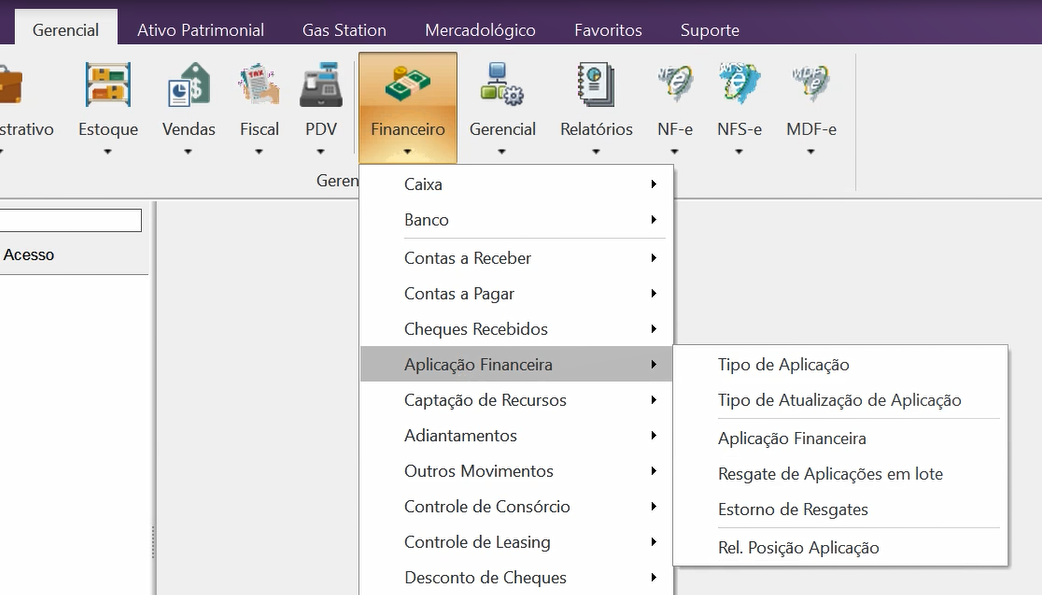
Task: Click the Relatórios notebook icon
Action: 596,85
